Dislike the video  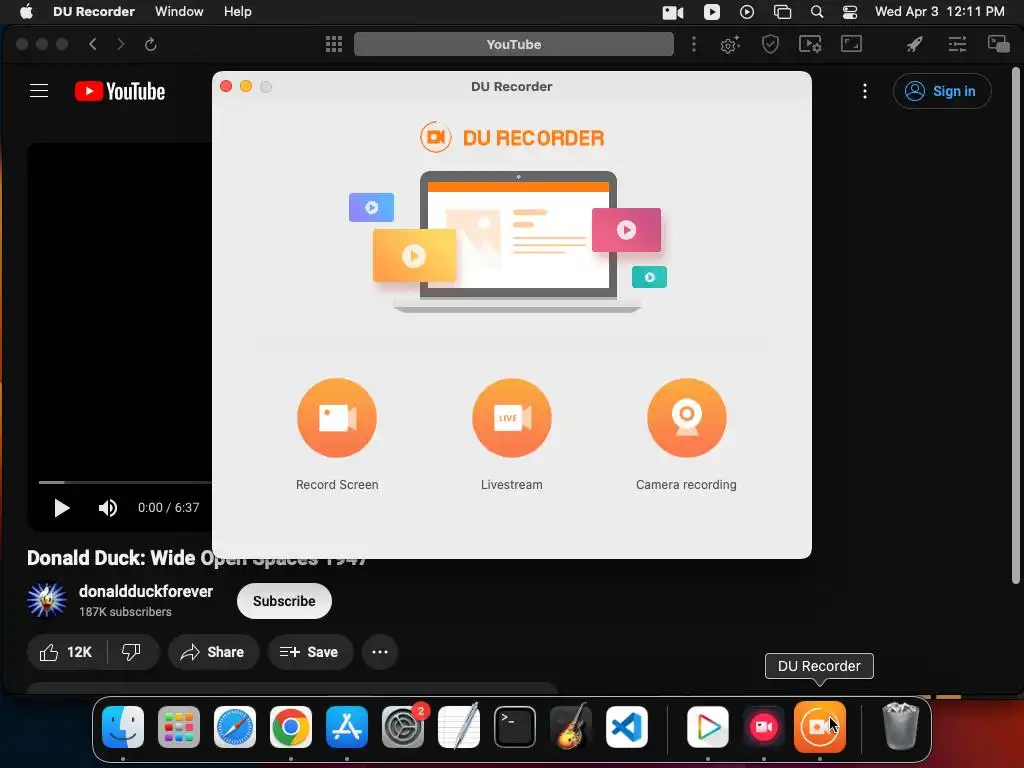pos(131,652)
